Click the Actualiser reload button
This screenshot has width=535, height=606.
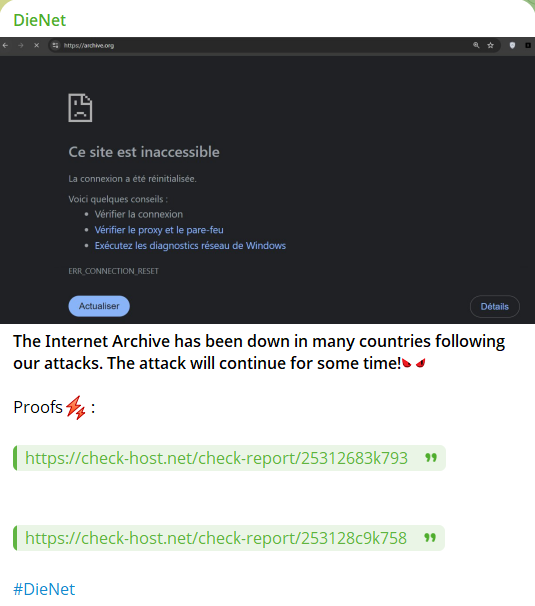pyautogui.click(x=99, y=306)
